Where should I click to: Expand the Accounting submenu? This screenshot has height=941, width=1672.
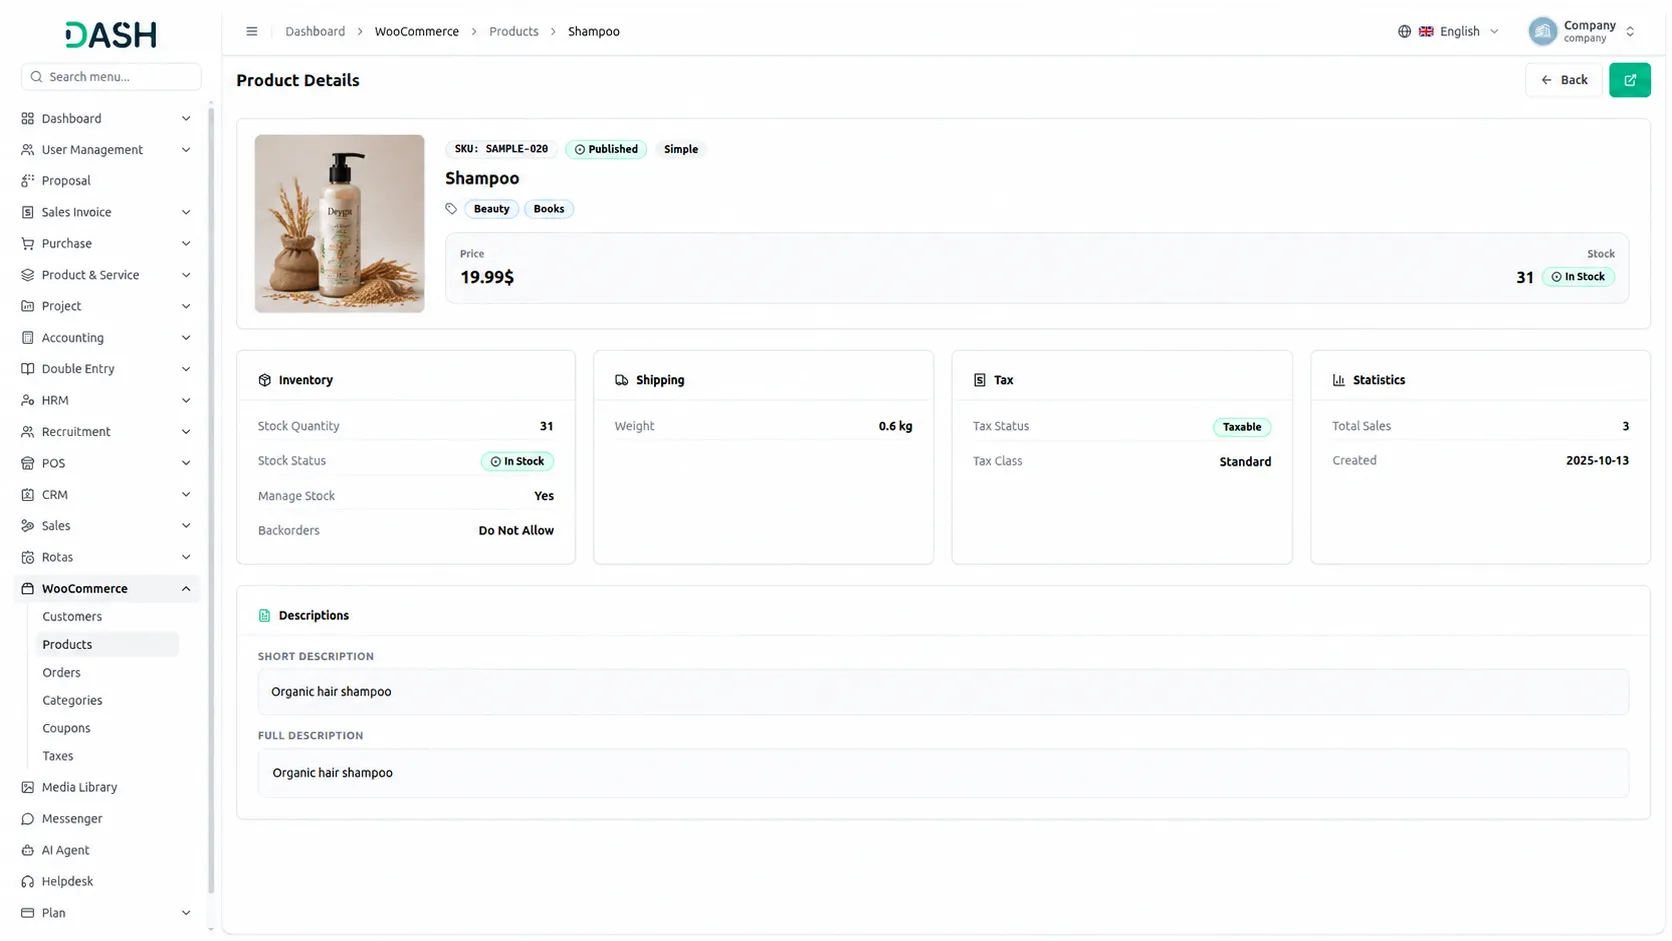point(186,338)
